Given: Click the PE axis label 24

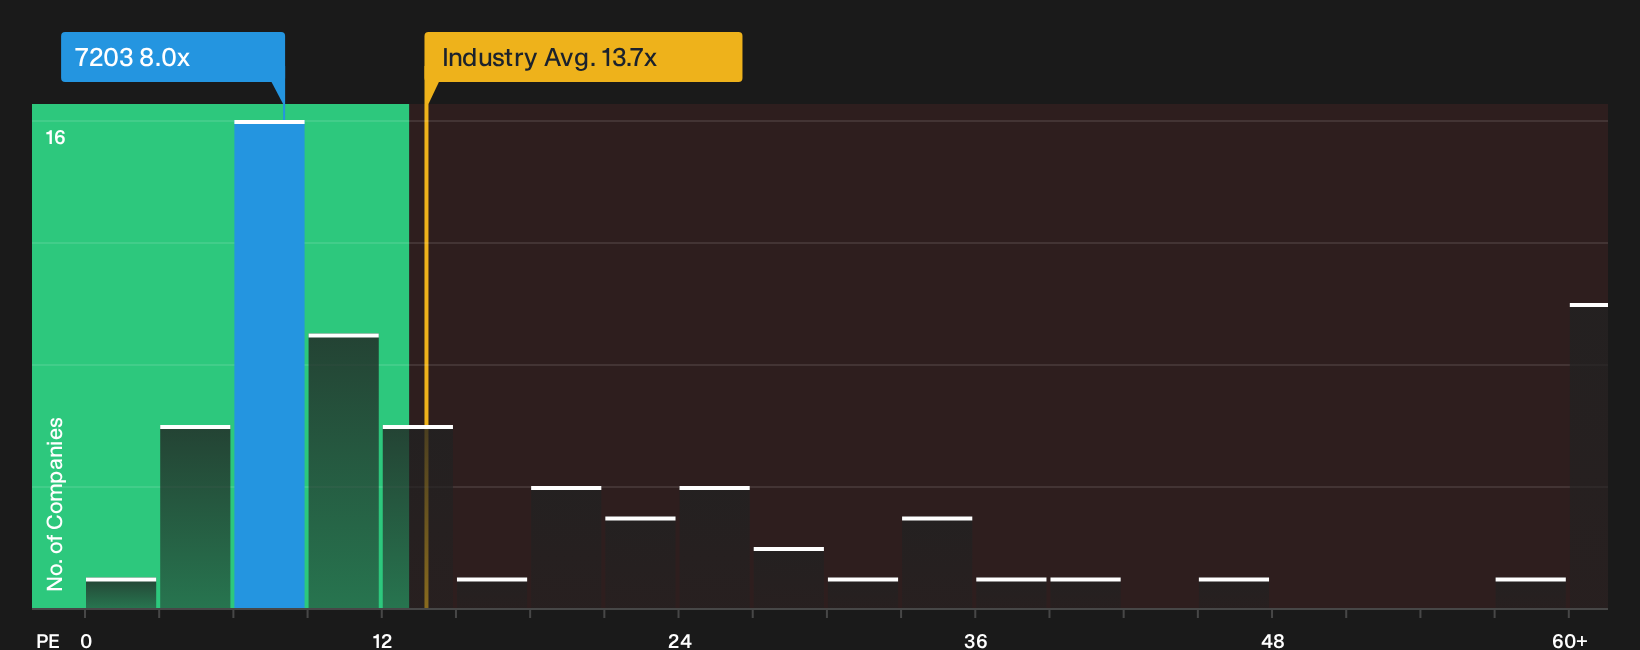Looking at the screenshot, I should [680, 640].
